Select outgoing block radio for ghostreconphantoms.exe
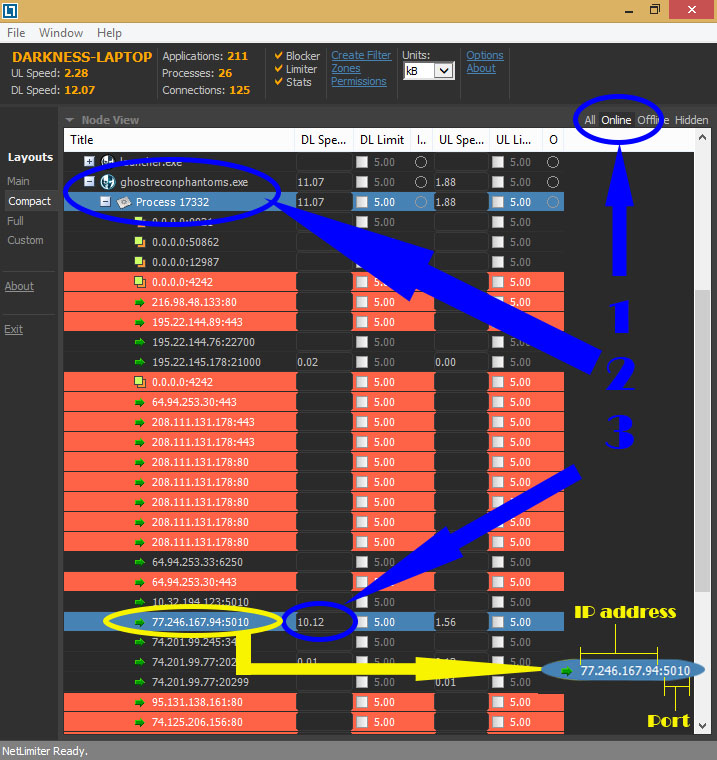The image size is (717, 760). (553, 182)
